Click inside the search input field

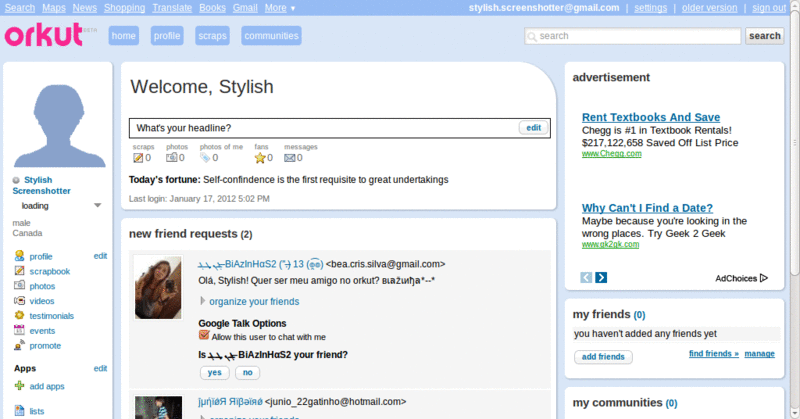[633, 36]
